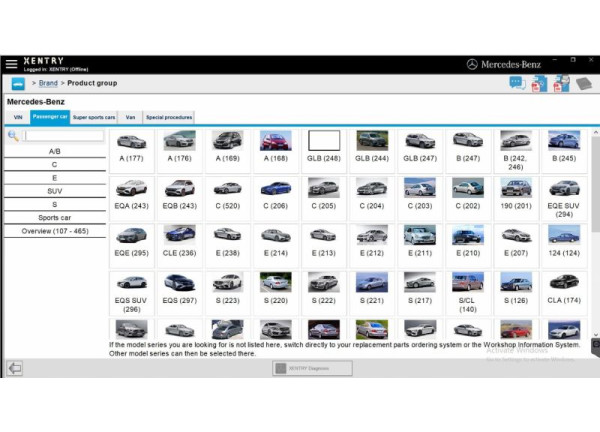Click the model search input field
This screenshot has width=600, height=432.
point(64,135)
